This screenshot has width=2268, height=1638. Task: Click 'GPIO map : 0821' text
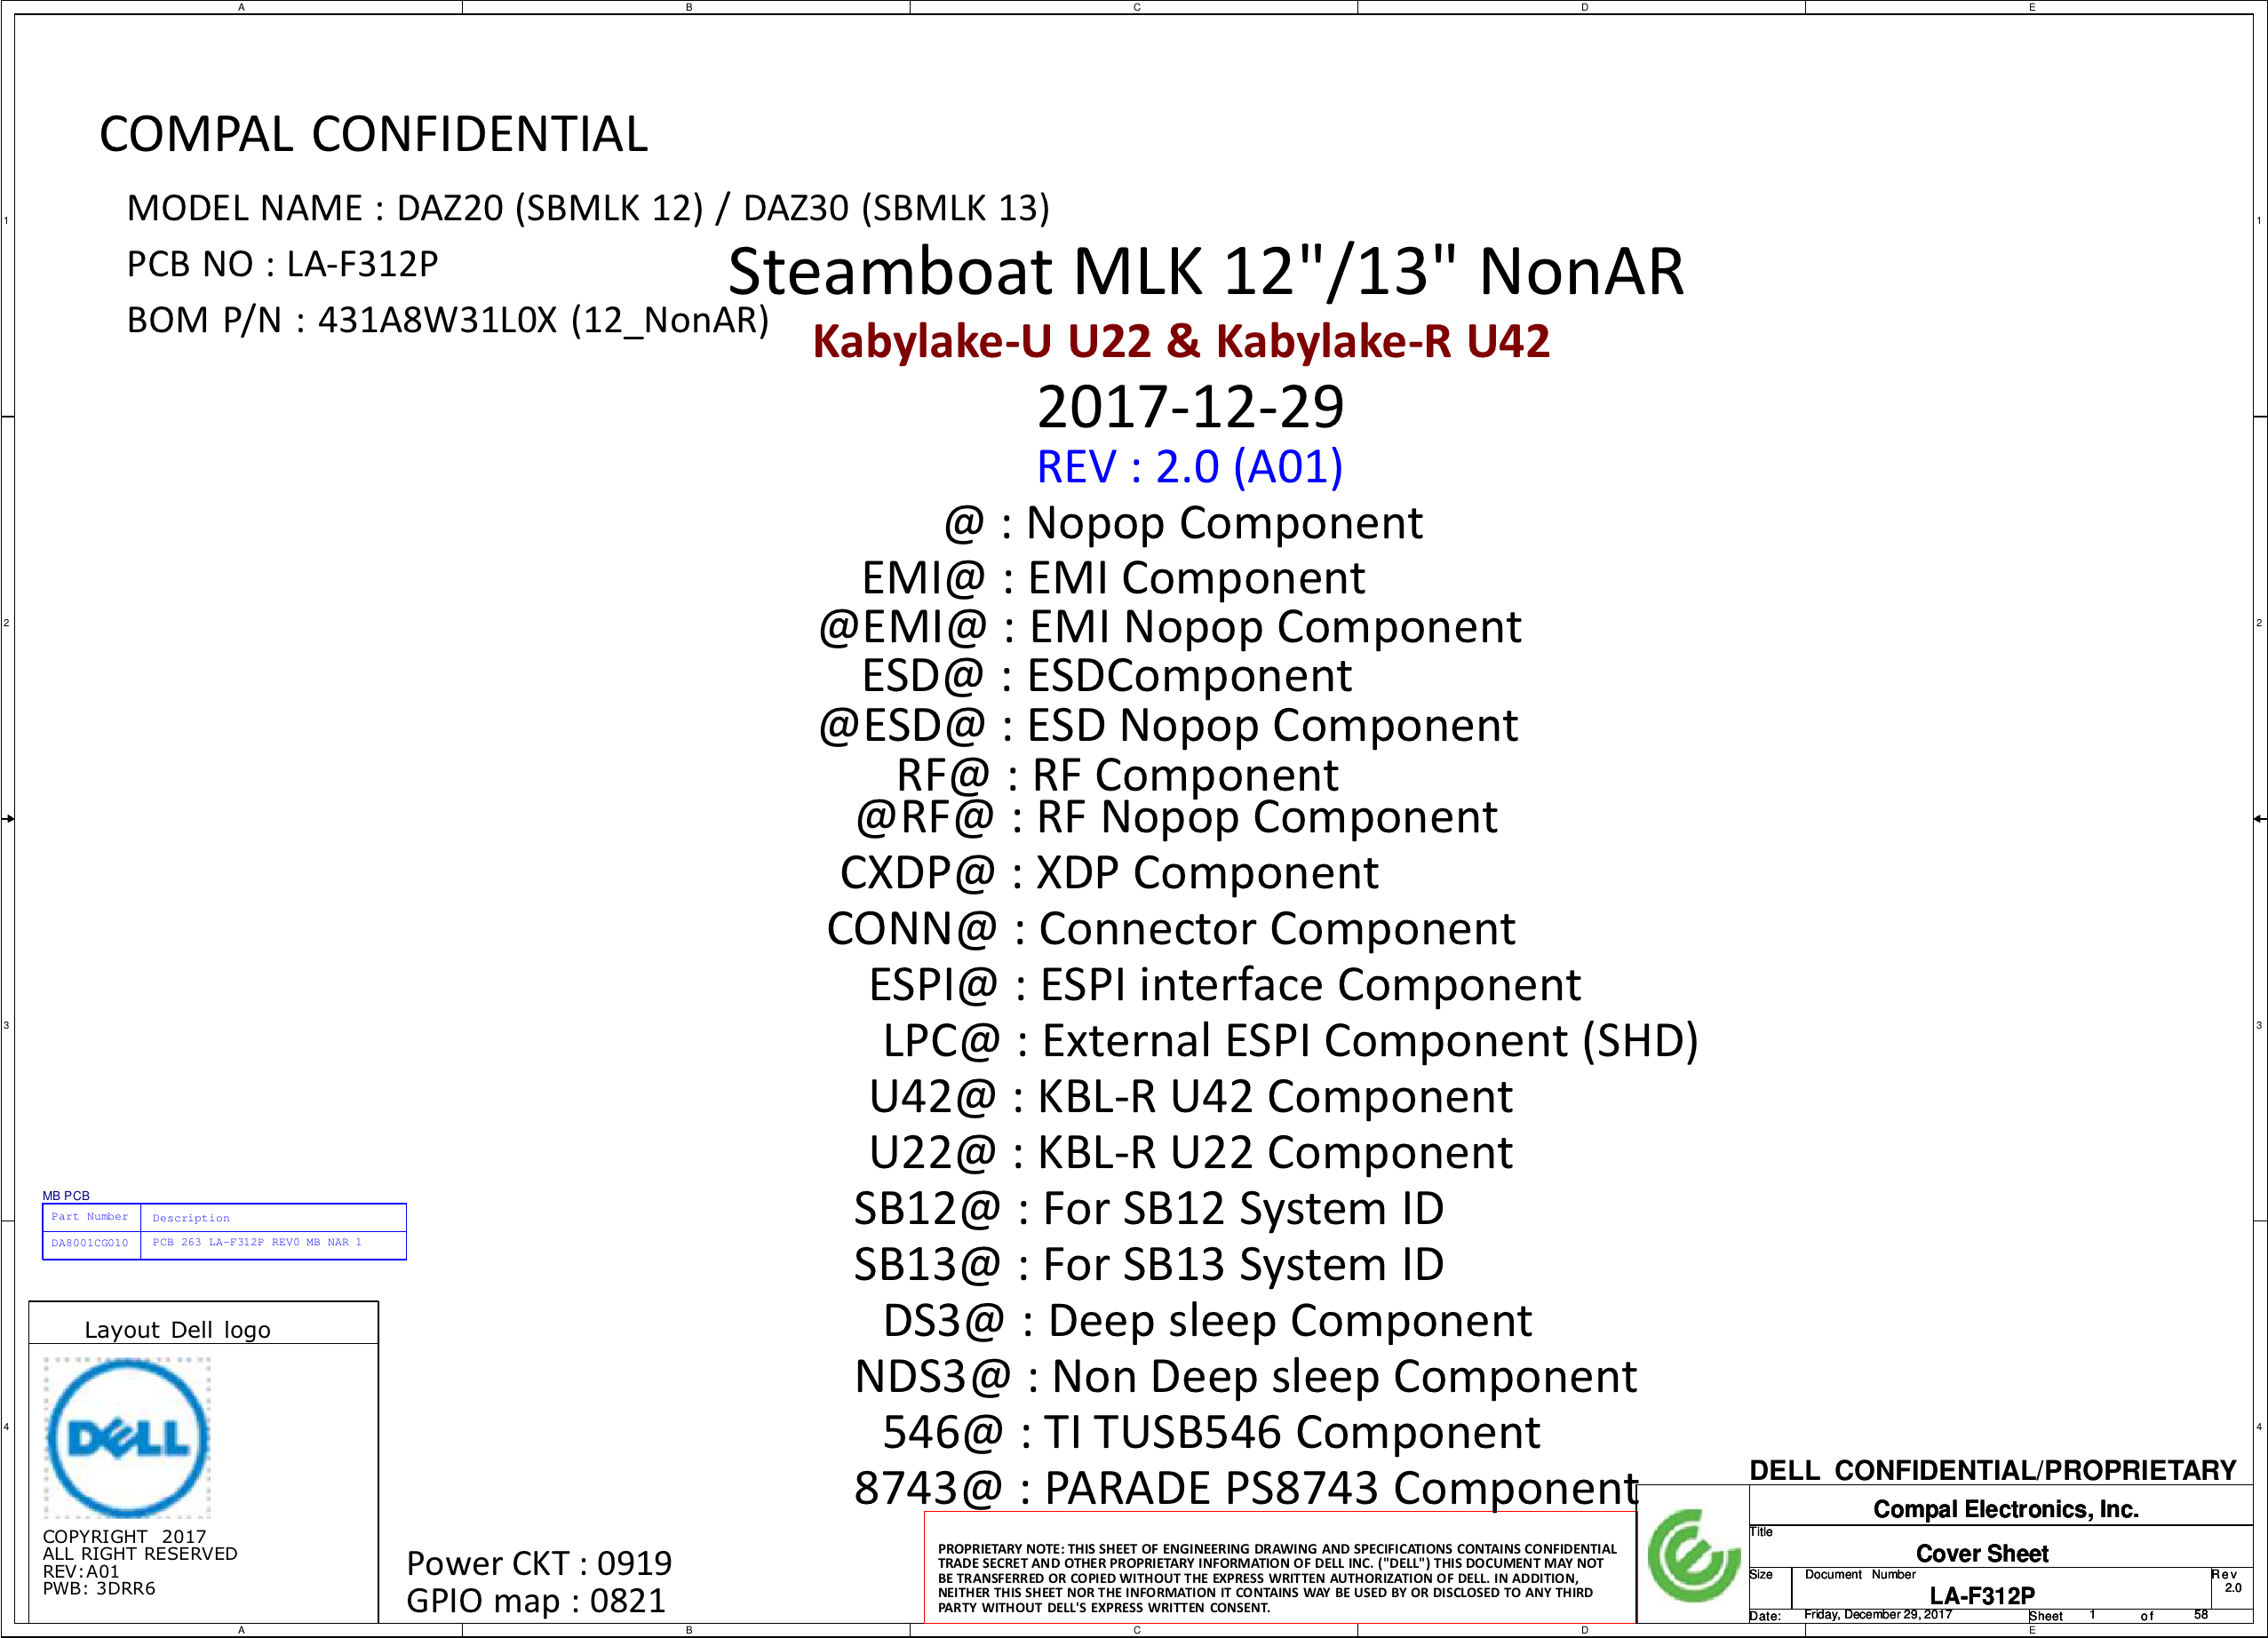pos(536,1601)
